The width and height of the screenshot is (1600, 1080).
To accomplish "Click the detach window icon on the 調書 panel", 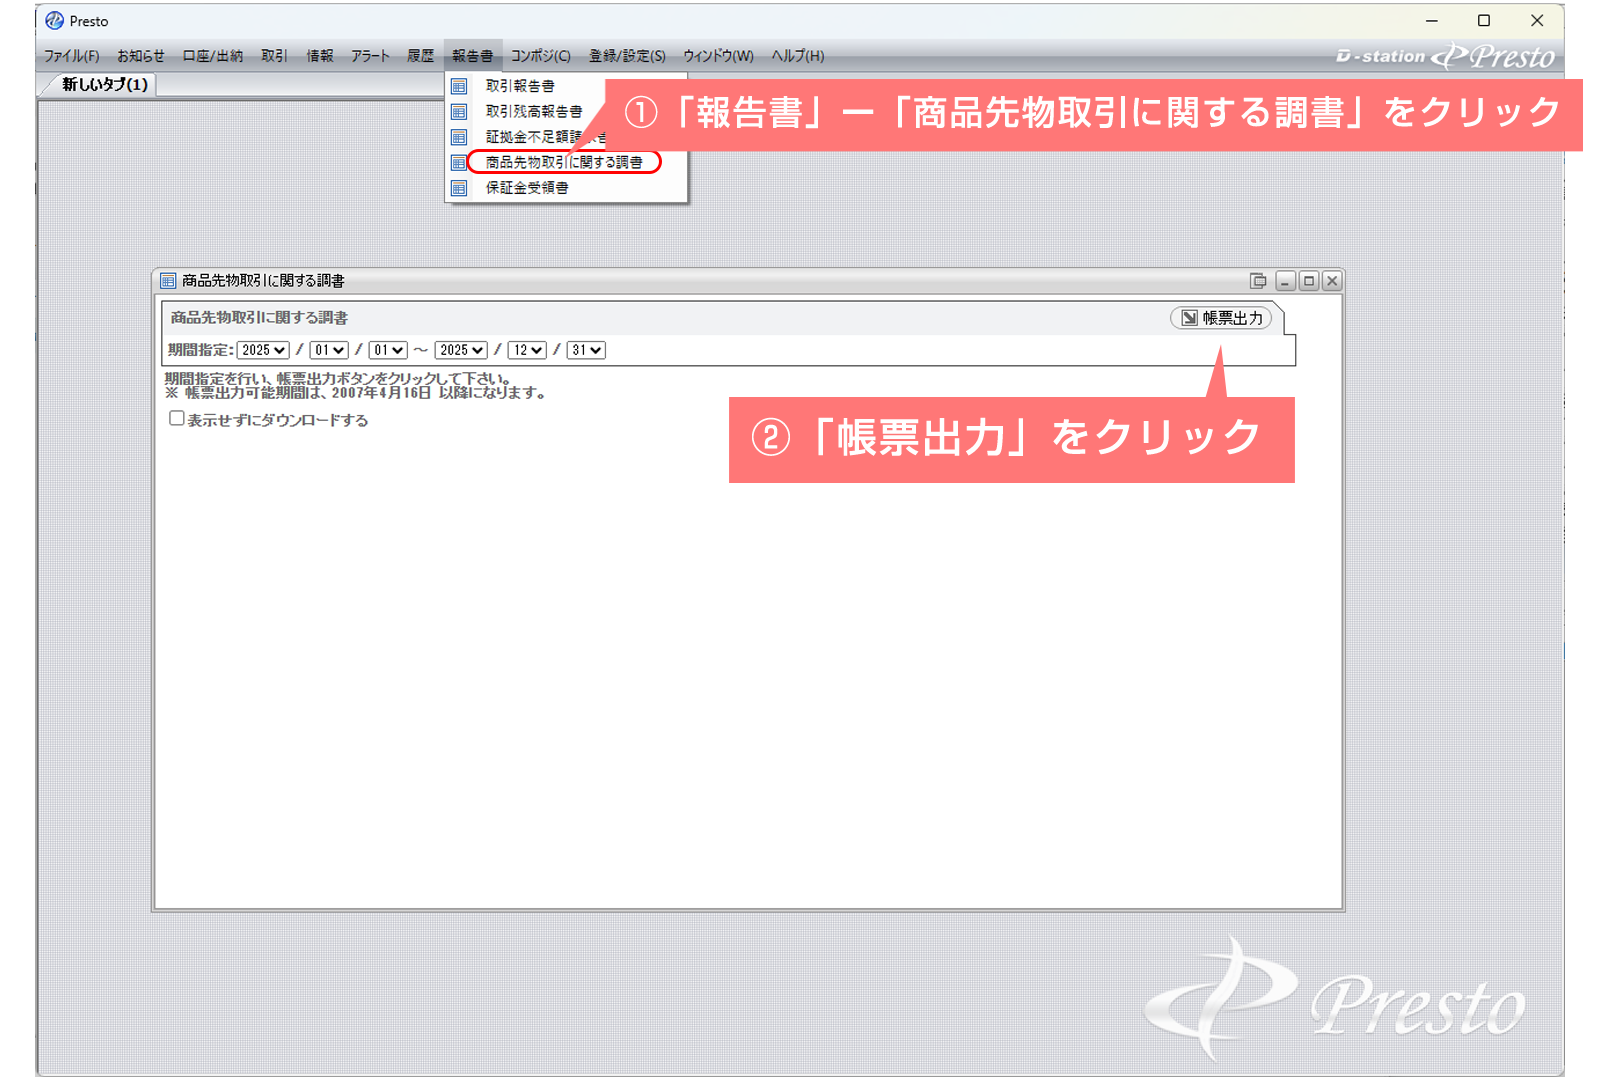I will pos(1257,281).
